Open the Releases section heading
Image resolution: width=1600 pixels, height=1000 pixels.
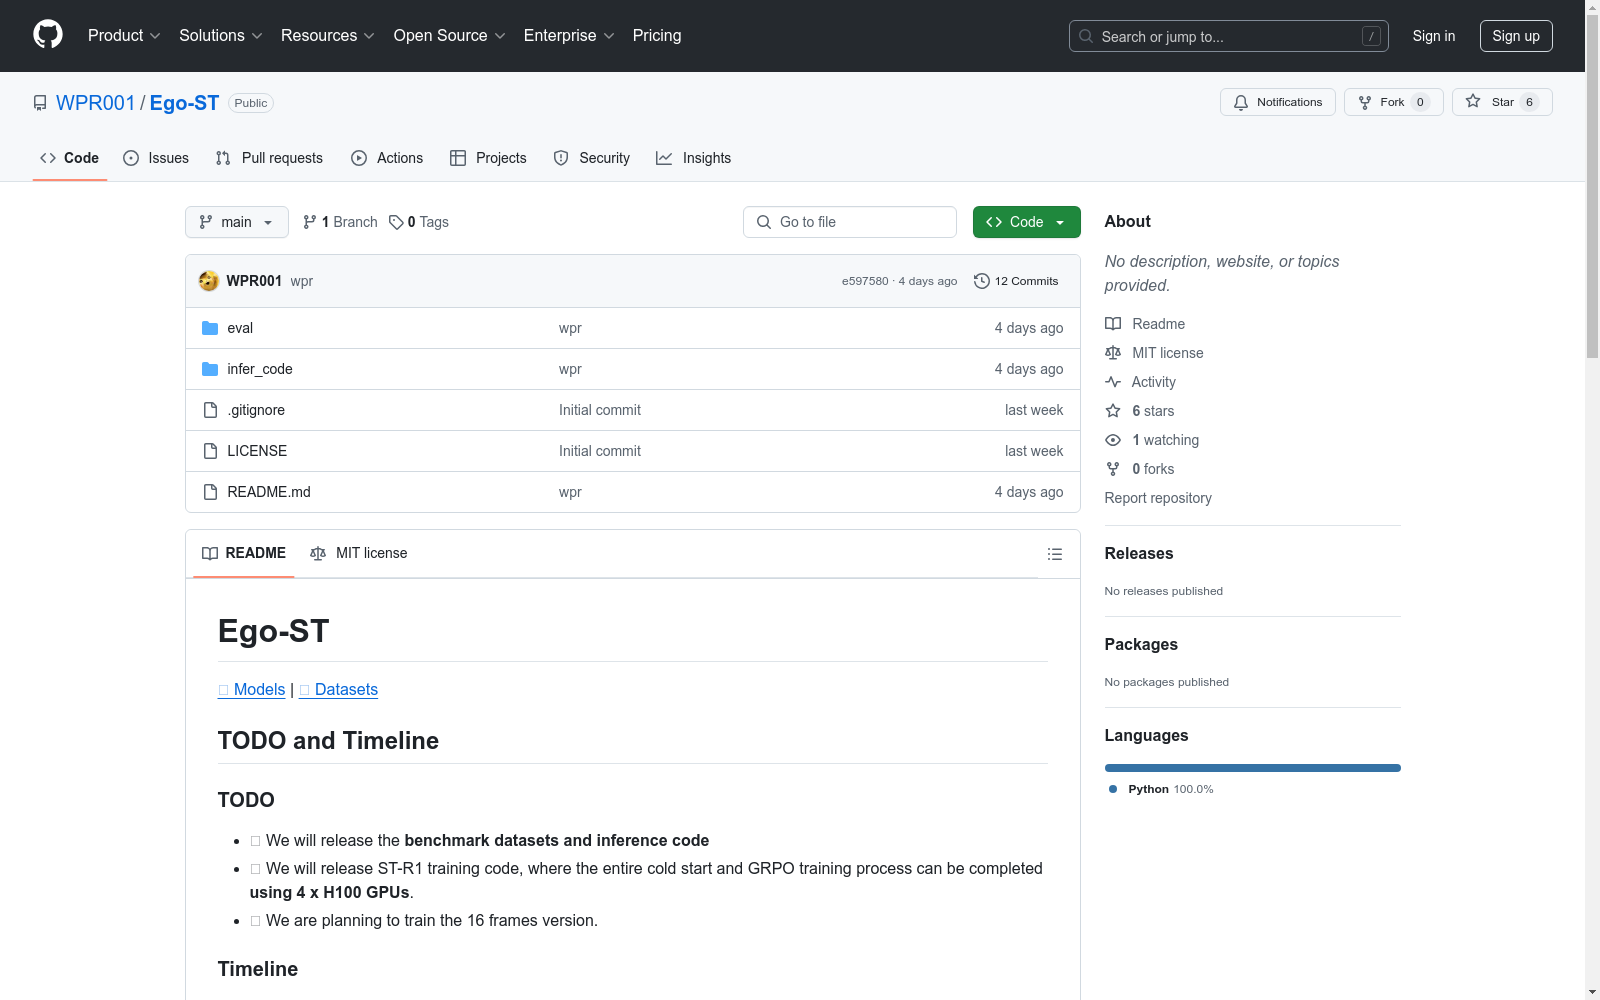[x=1139, y=554]
